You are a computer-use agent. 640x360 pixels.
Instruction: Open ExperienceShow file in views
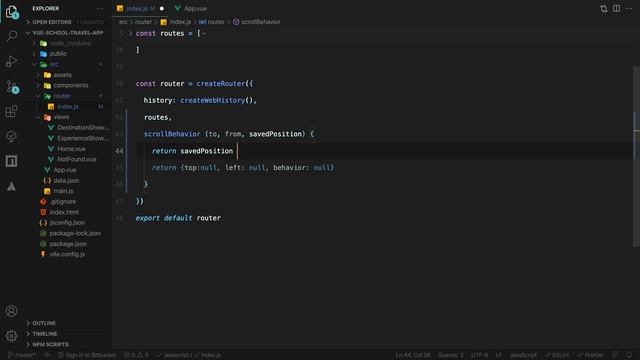click(82, 138)
